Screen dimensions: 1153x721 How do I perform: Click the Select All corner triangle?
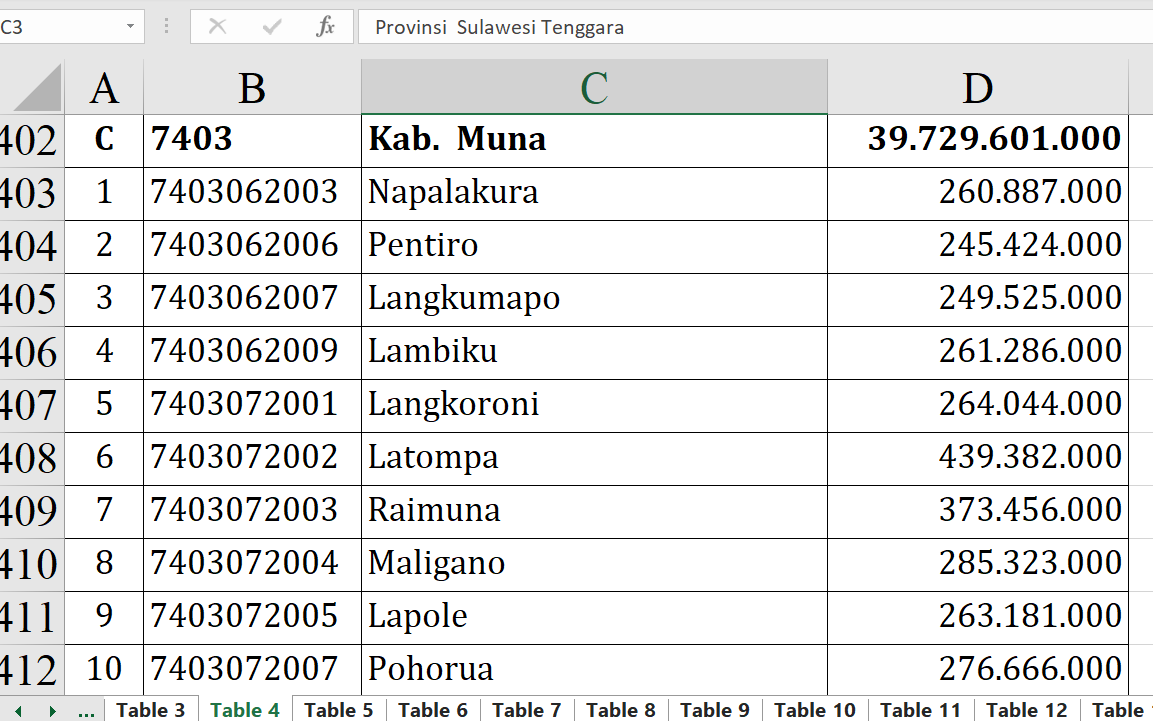(38, 89)
